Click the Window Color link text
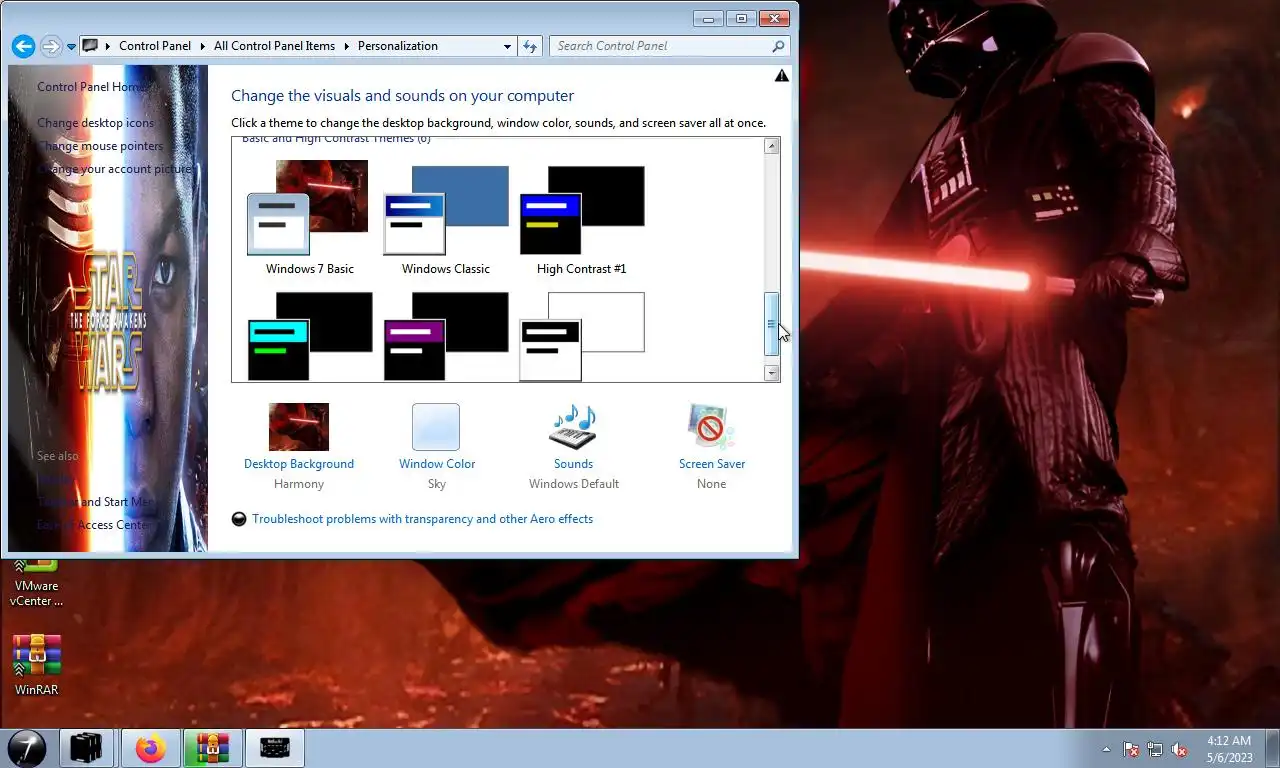Image resolution: width=1280 pixels, height=768 pixels. pos(437,464)
